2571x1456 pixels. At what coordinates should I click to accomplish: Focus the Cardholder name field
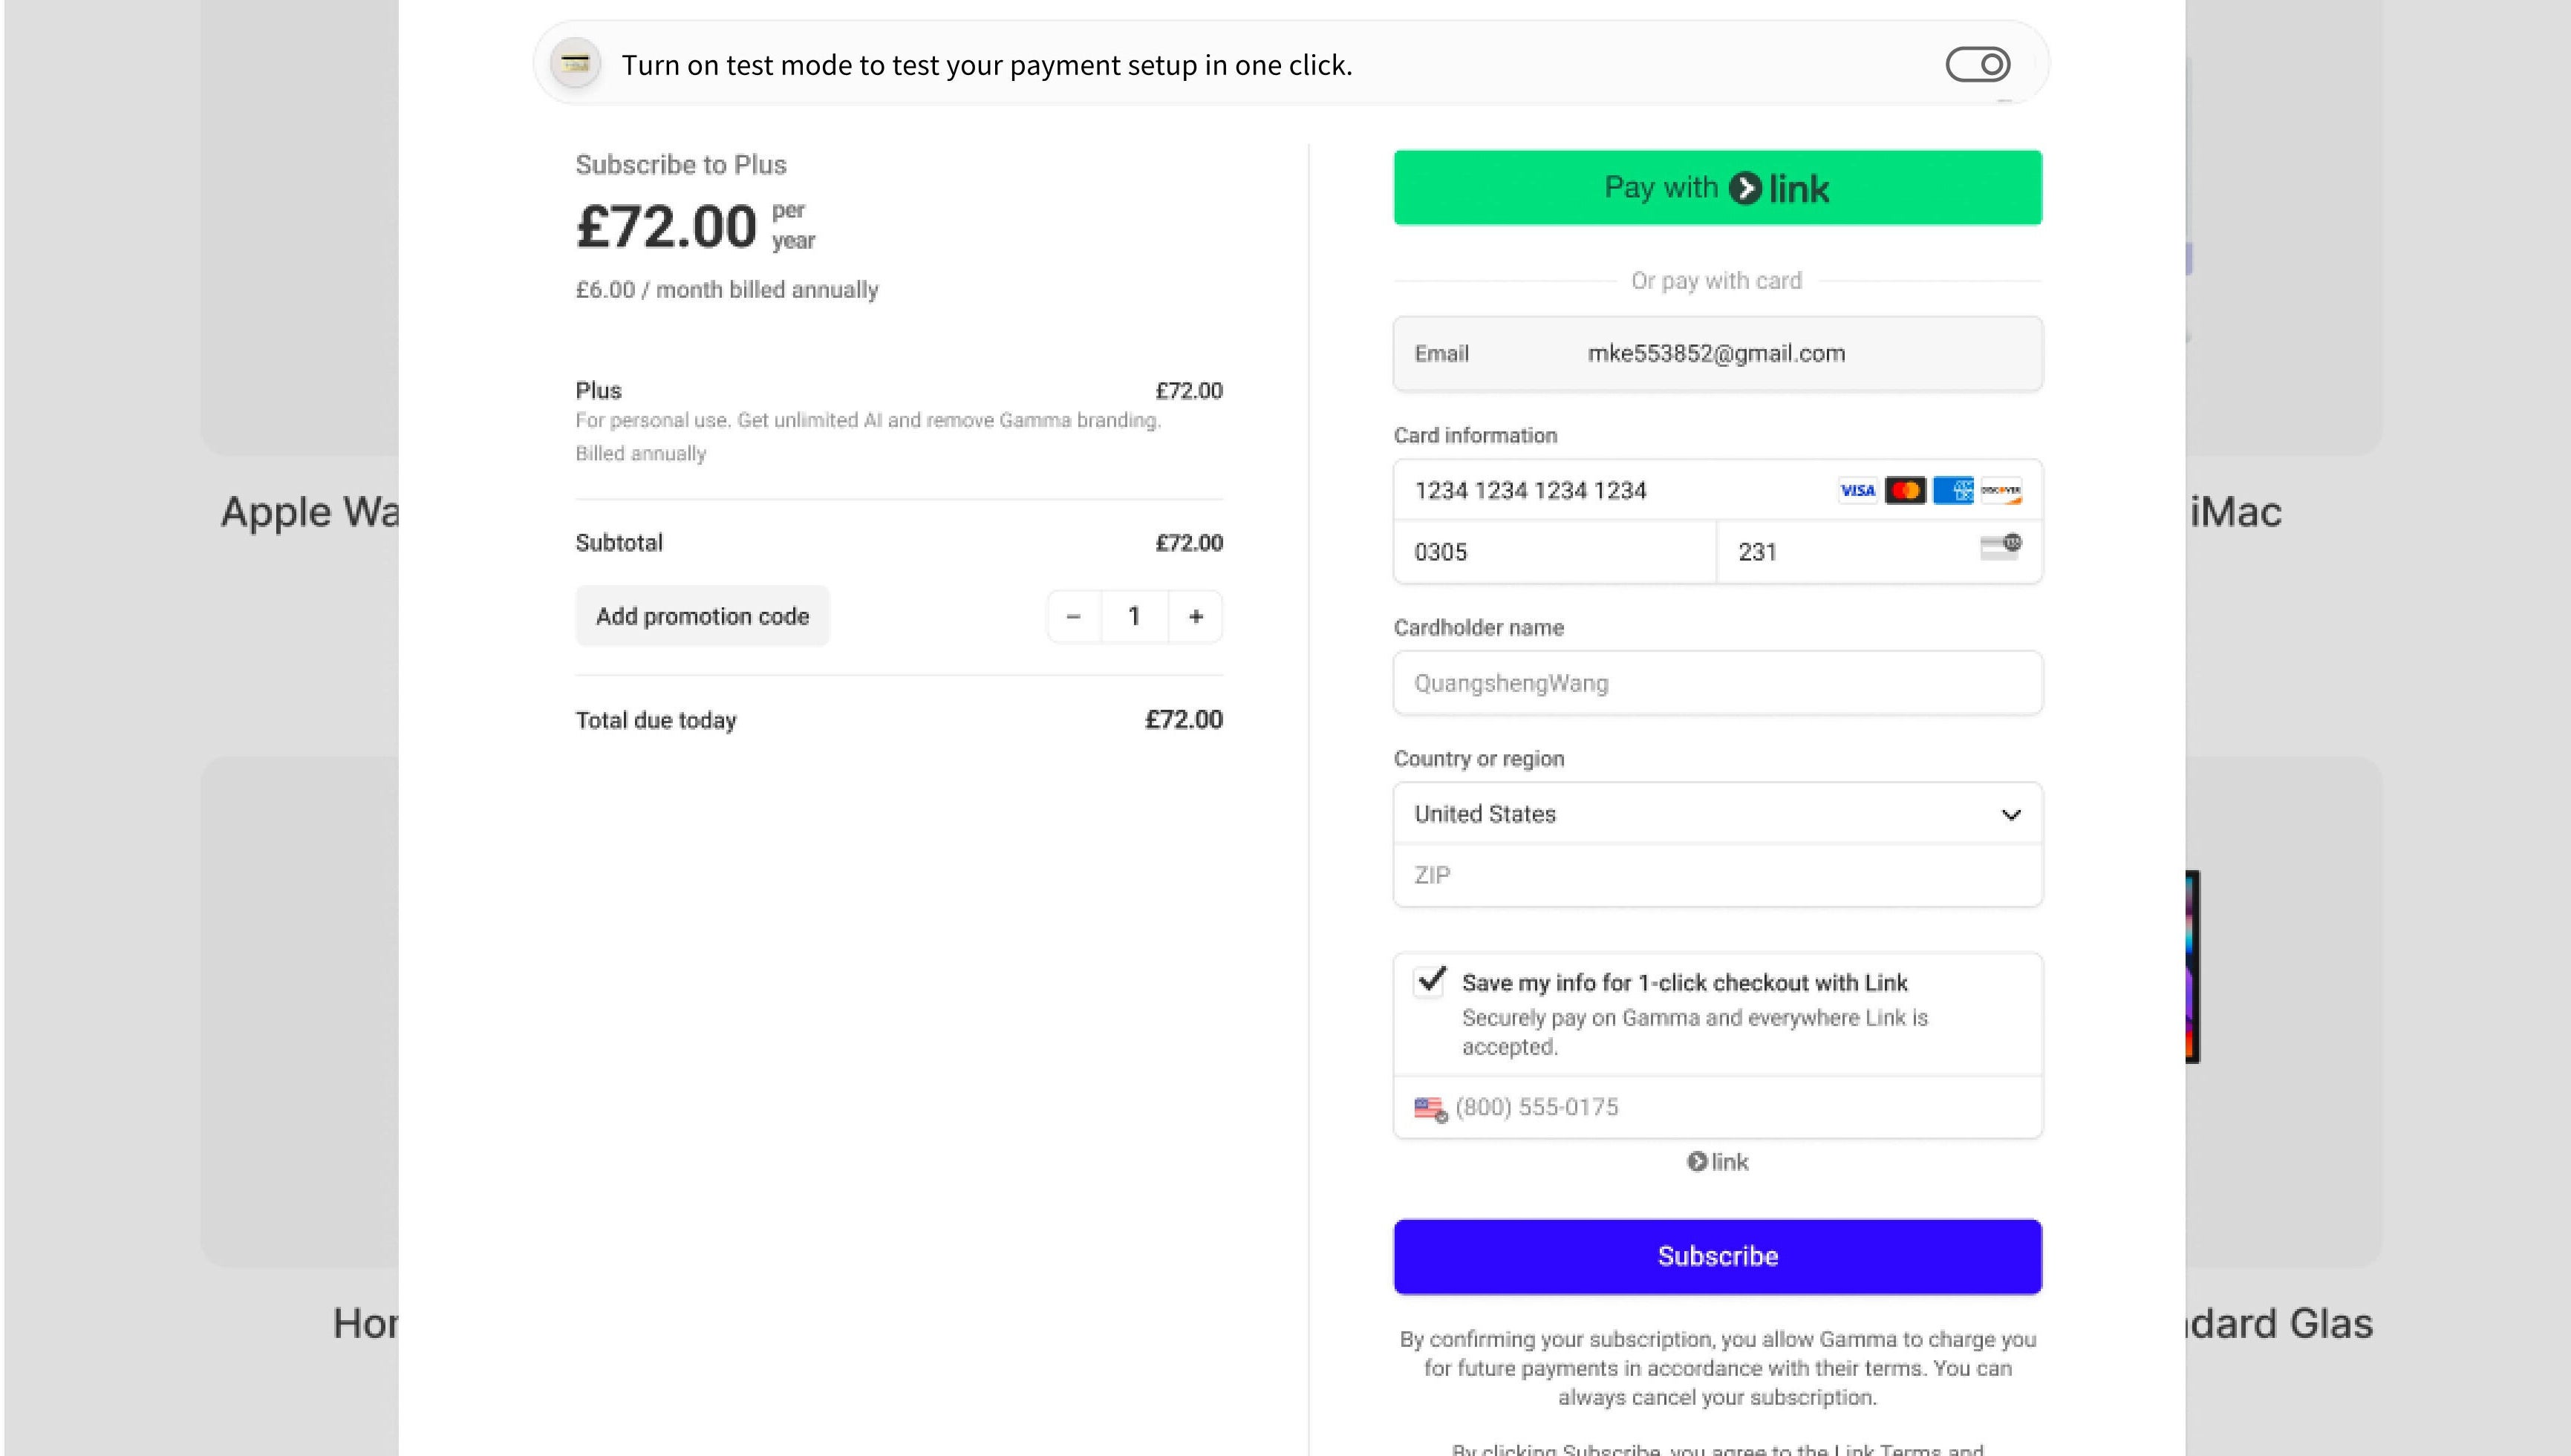point(1717,683)
